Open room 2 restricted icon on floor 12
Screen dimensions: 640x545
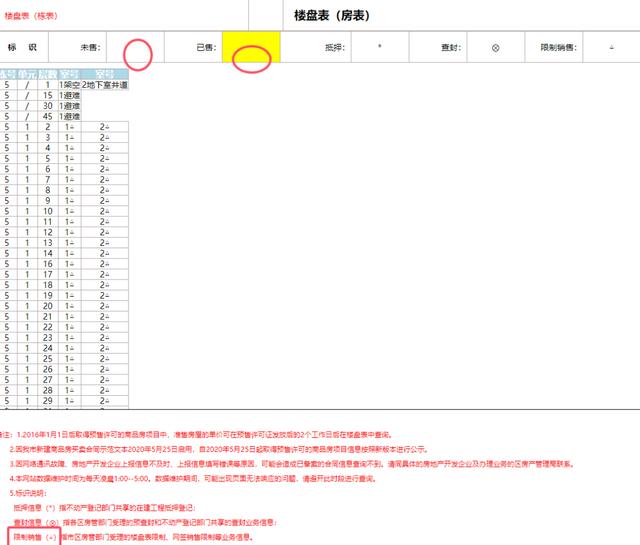pyautogui.click(x=107, y=233)
